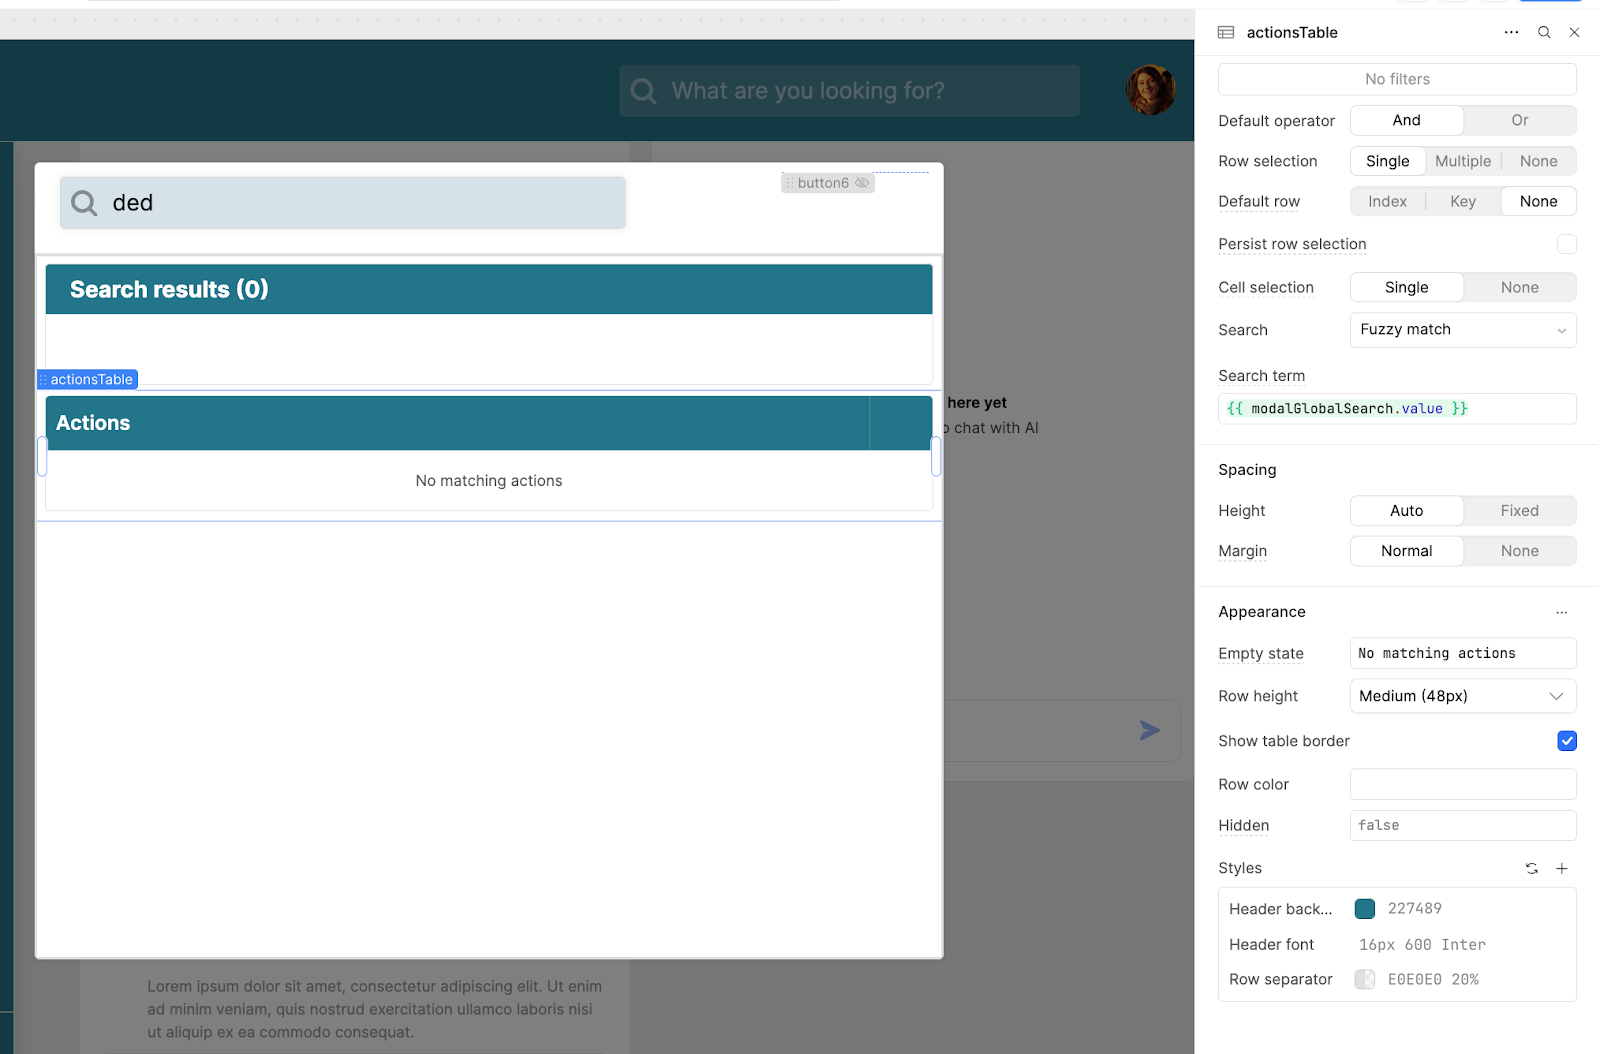Click the Empty state text field
1600x1054 pixels.
coord(1462,653)
